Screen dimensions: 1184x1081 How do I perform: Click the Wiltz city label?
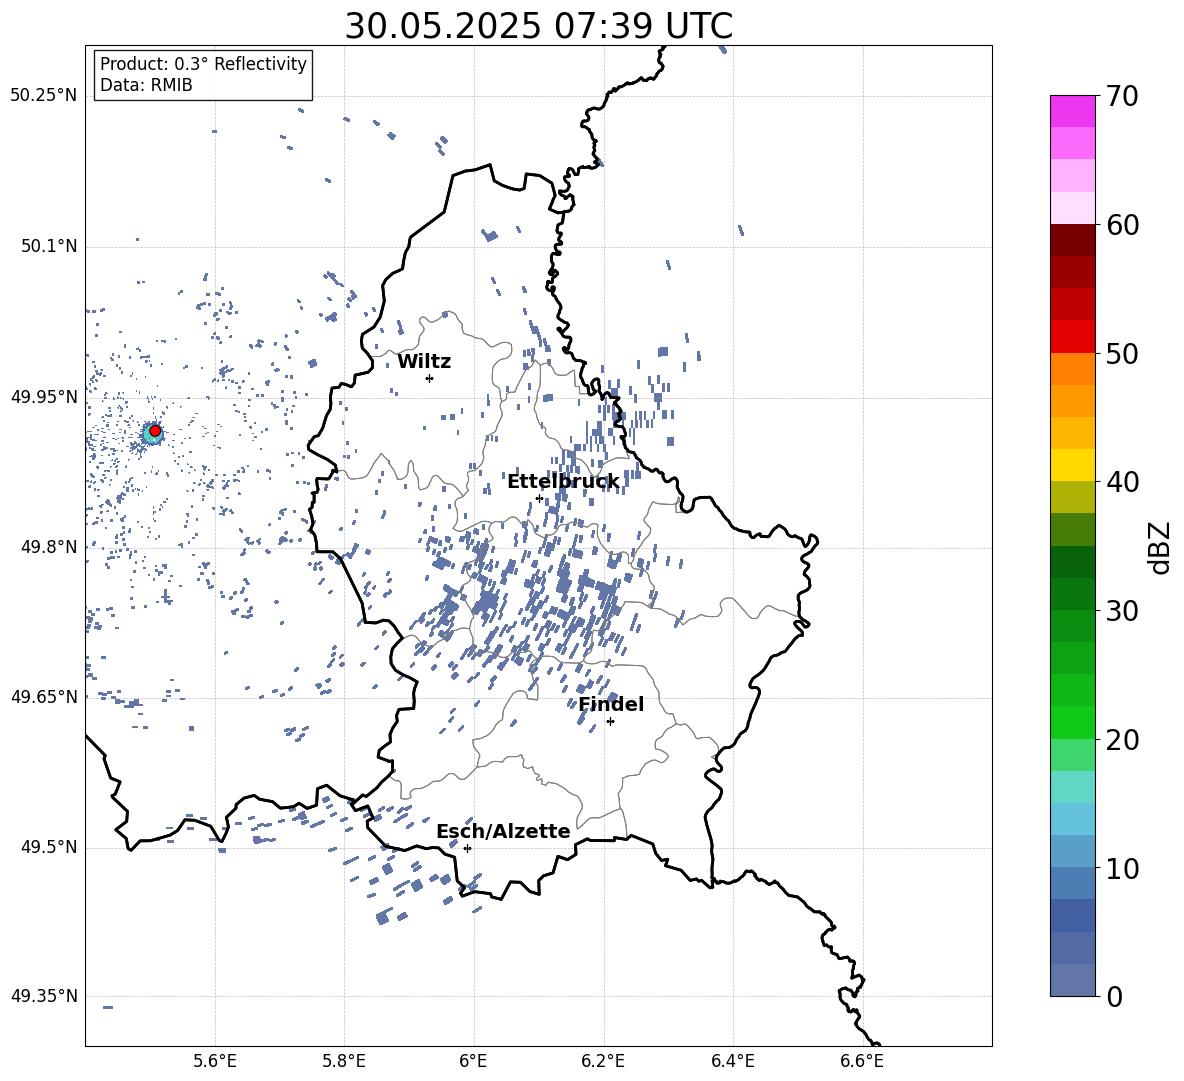(x=424, y=362)
